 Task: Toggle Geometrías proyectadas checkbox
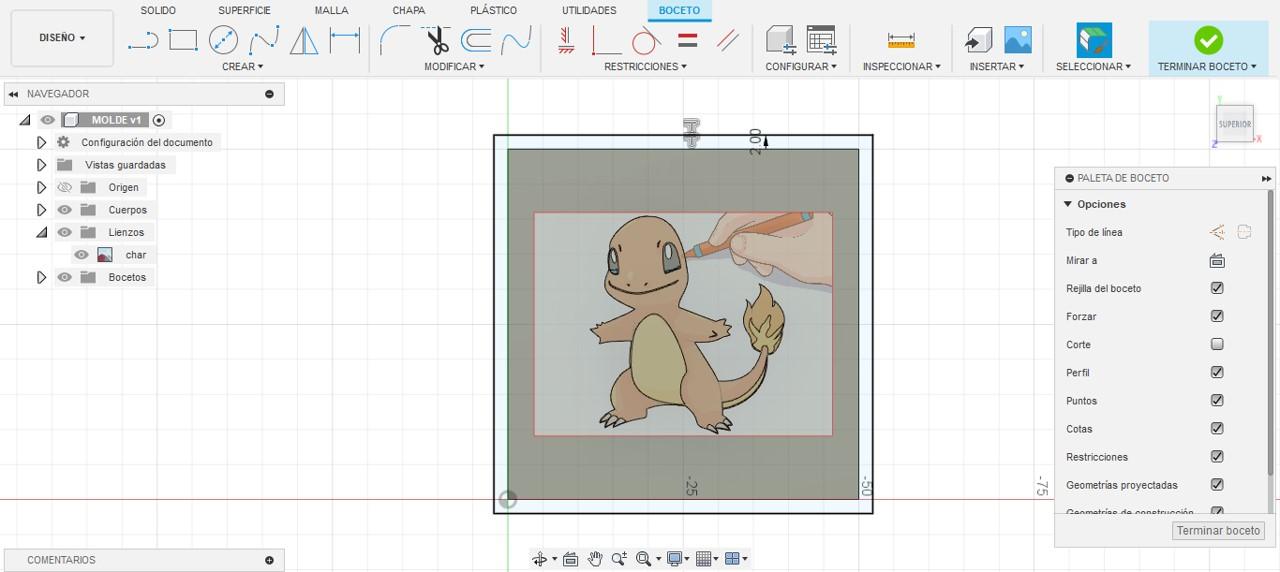[x=1217, y=484]
